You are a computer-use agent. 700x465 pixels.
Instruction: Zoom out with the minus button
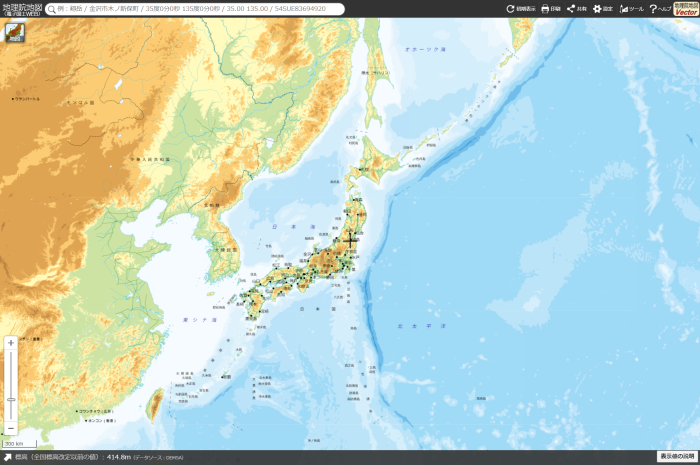[11, 428]
